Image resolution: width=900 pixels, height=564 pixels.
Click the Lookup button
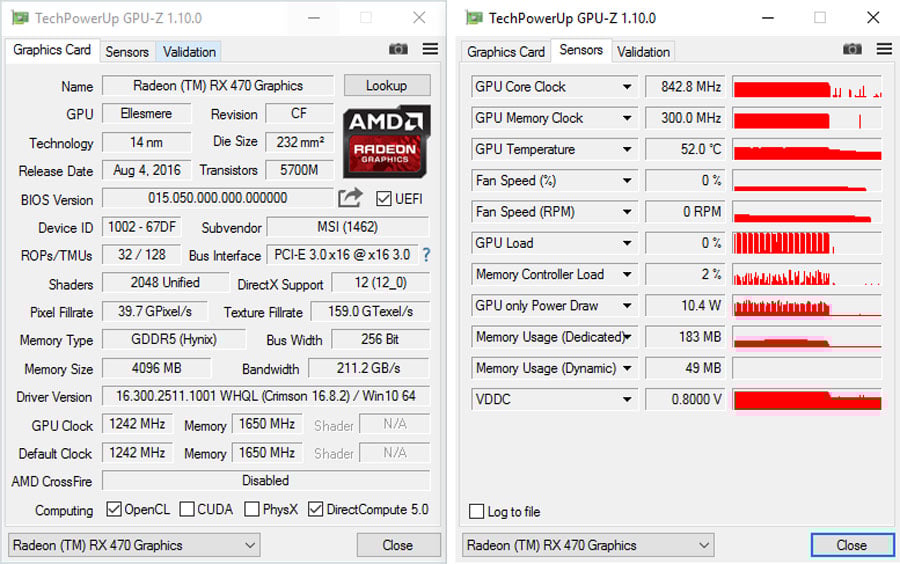387,85
